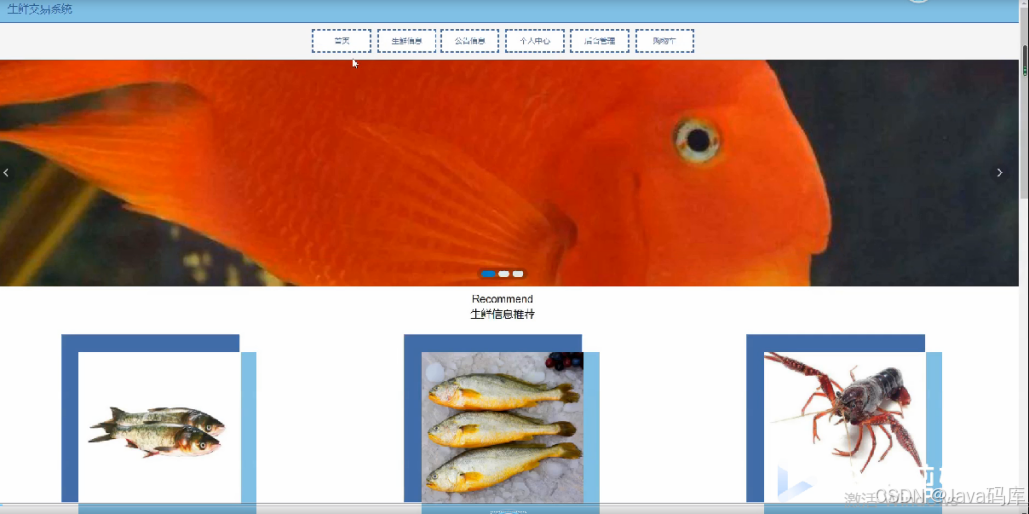
Task: Open 后台管理 in navigation bar
Action: coord(599,41)
